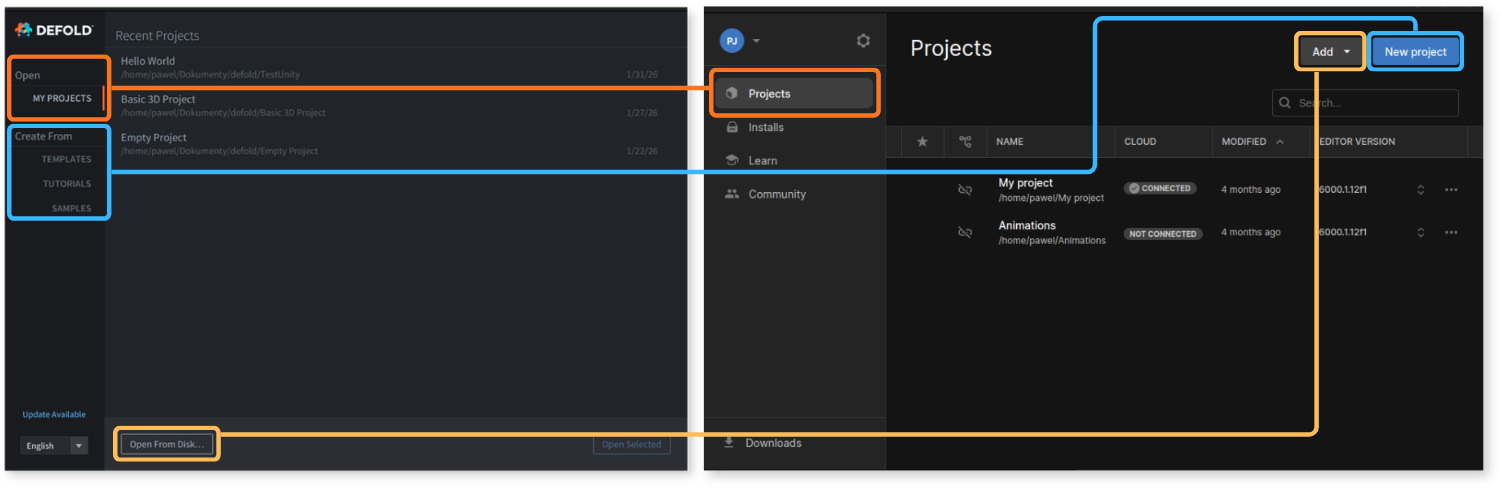Click the New project button
The height and width of the screenshot is (488, 1500).
(1415, 52)
